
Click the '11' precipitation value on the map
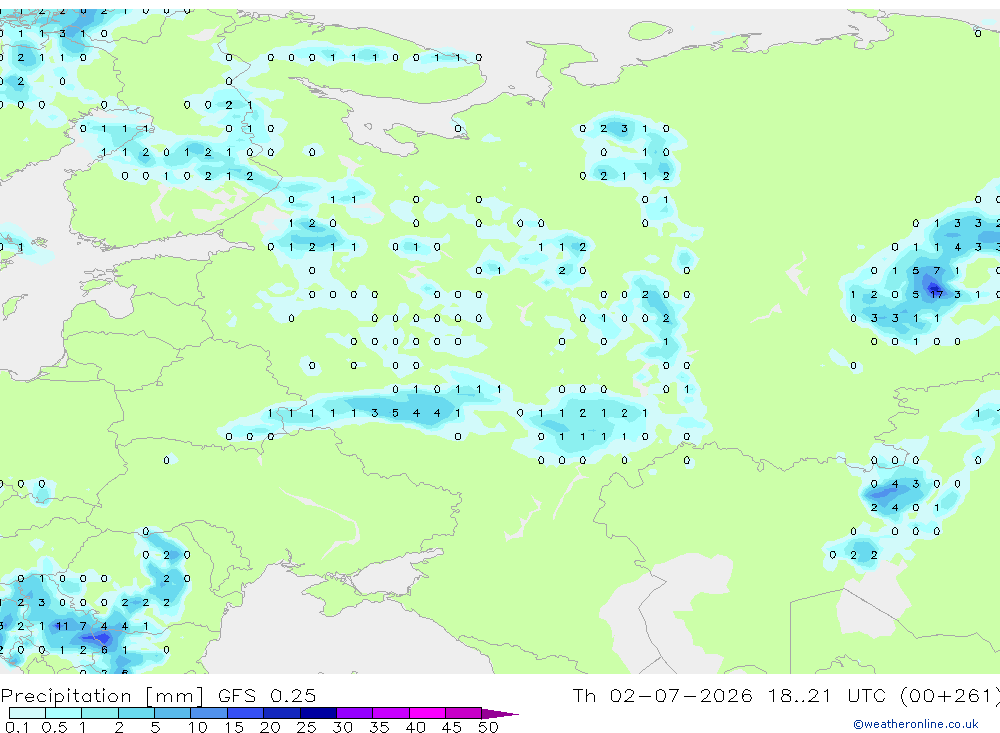62,626
